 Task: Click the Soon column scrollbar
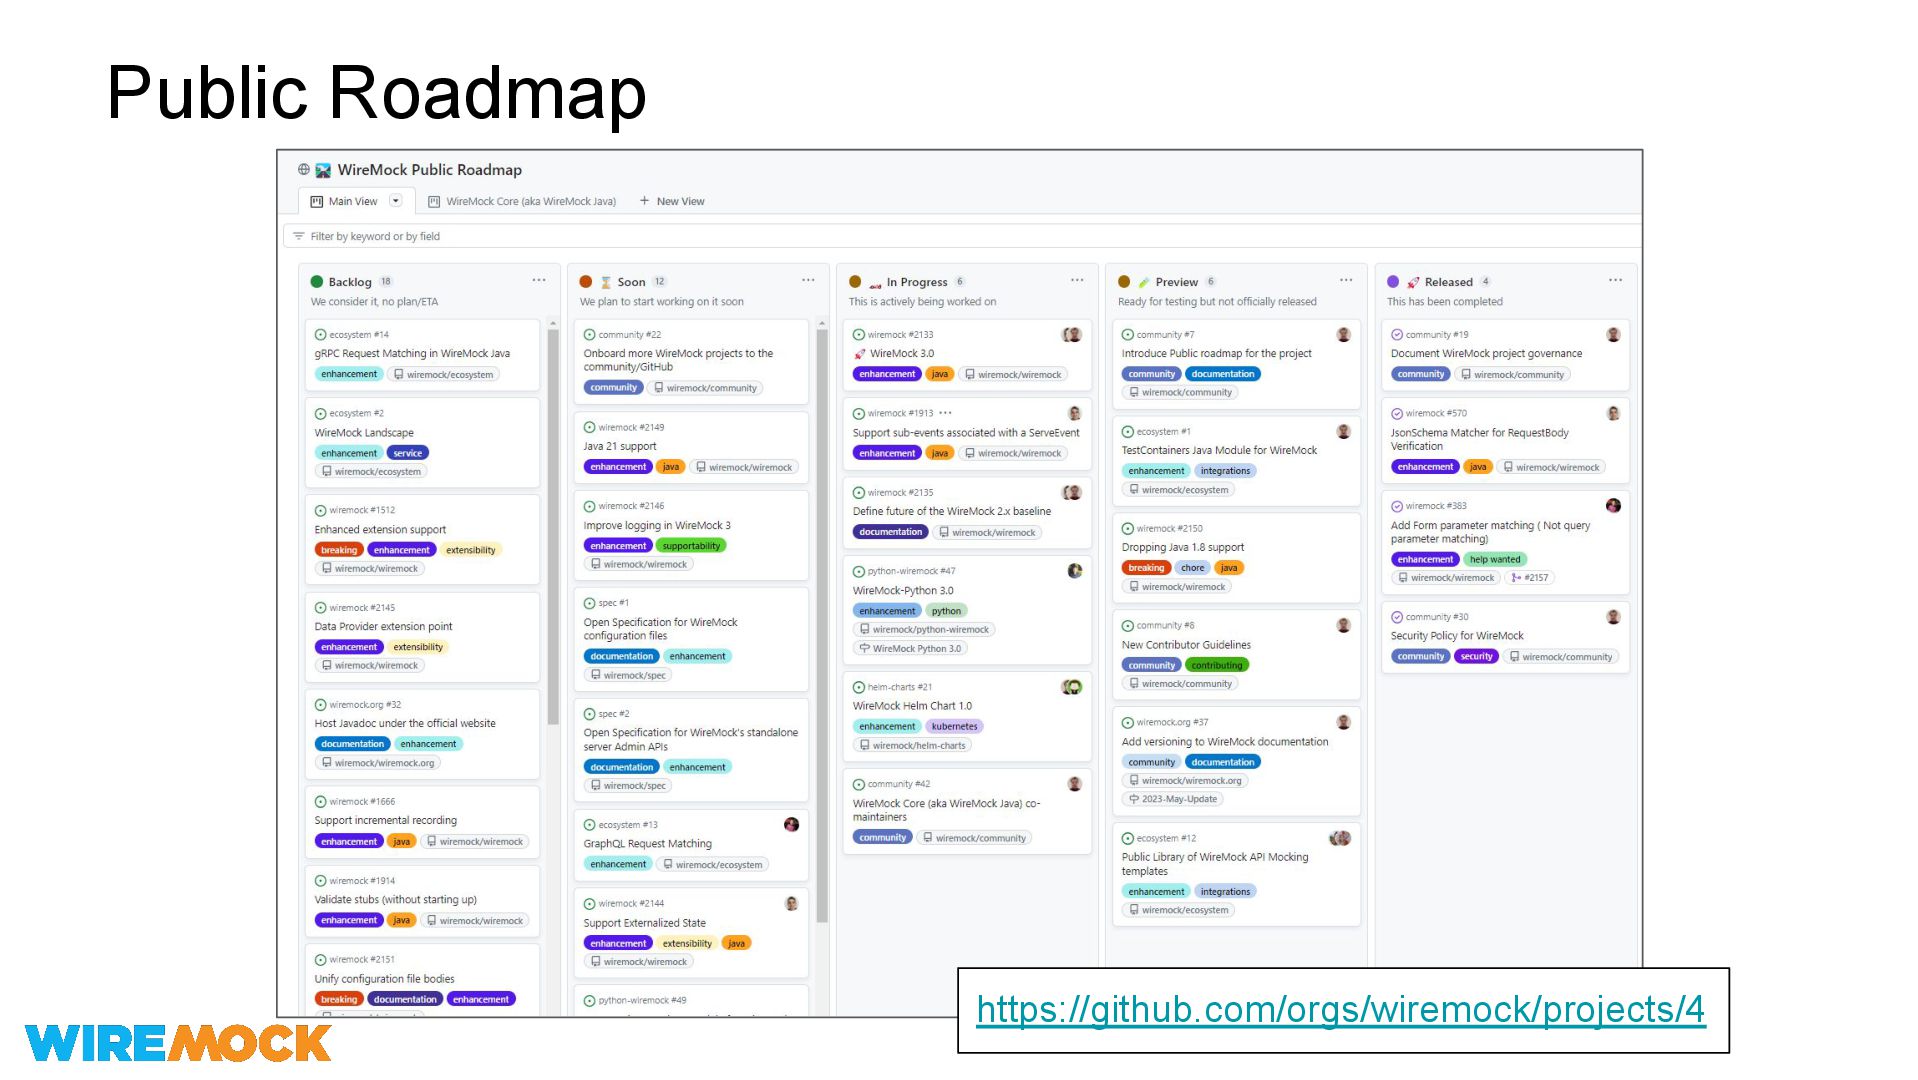(x=822, y=625)
